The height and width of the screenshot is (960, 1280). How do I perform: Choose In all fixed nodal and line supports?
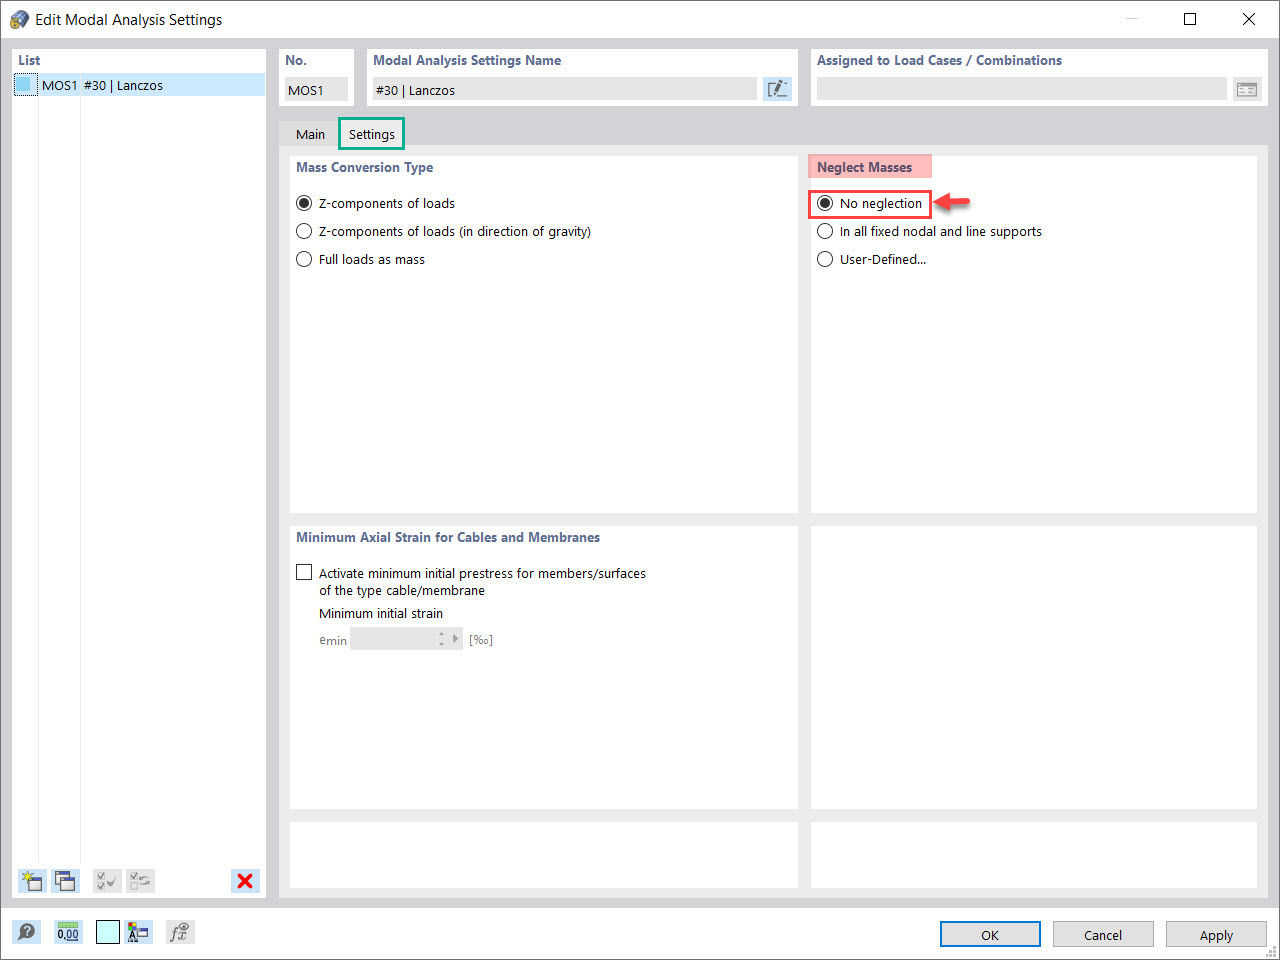(x=825, y=231)
